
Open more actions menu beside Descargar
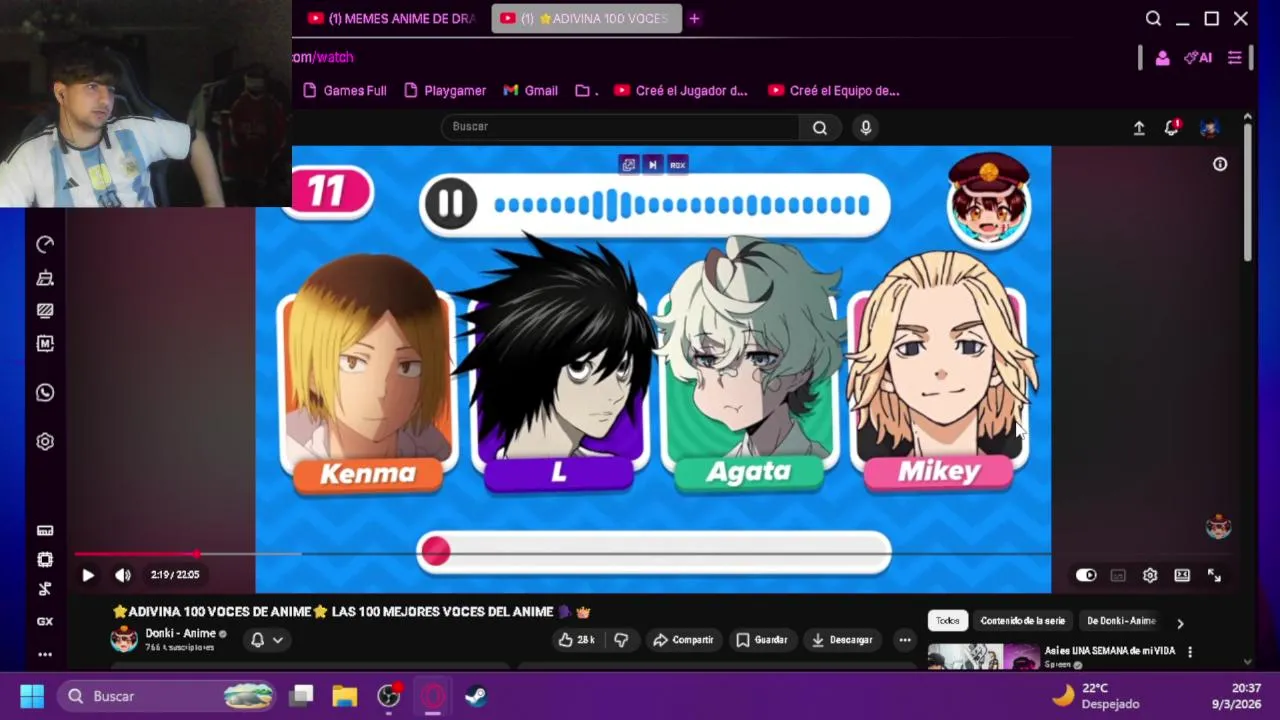tap(905, 640)
